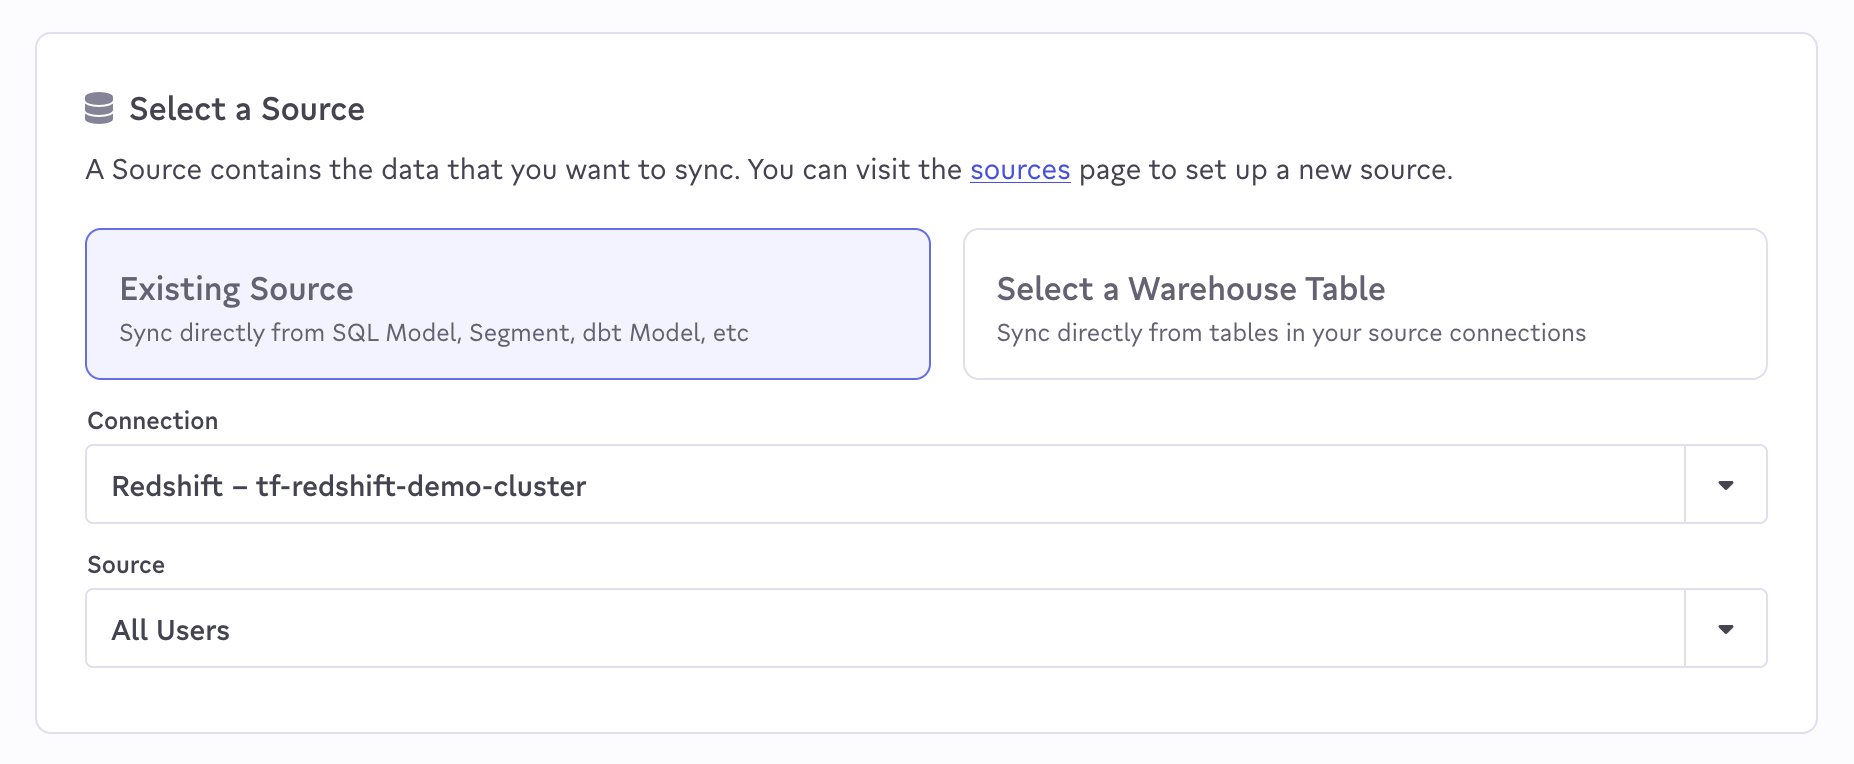Click the Existing Source title text
1854x764 pixels.
(x=236, y=289)
